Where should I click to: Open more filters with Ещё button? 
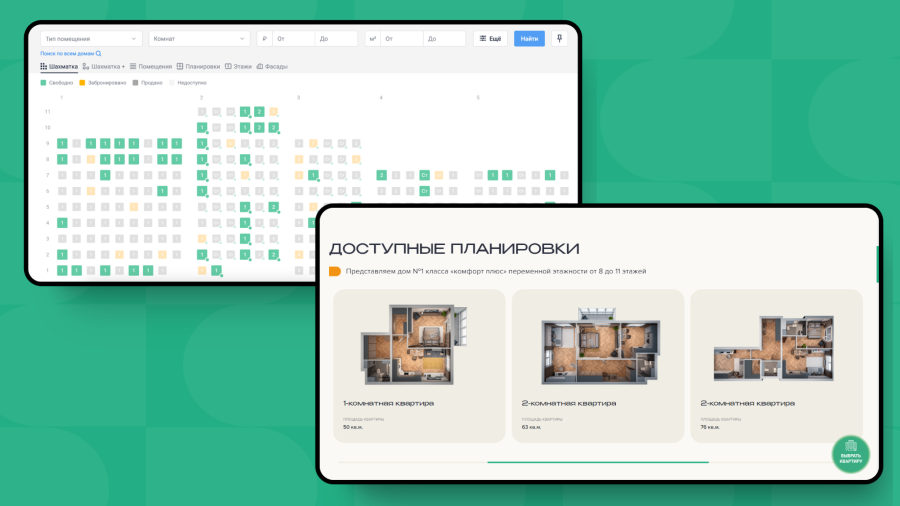click(491, 38)
